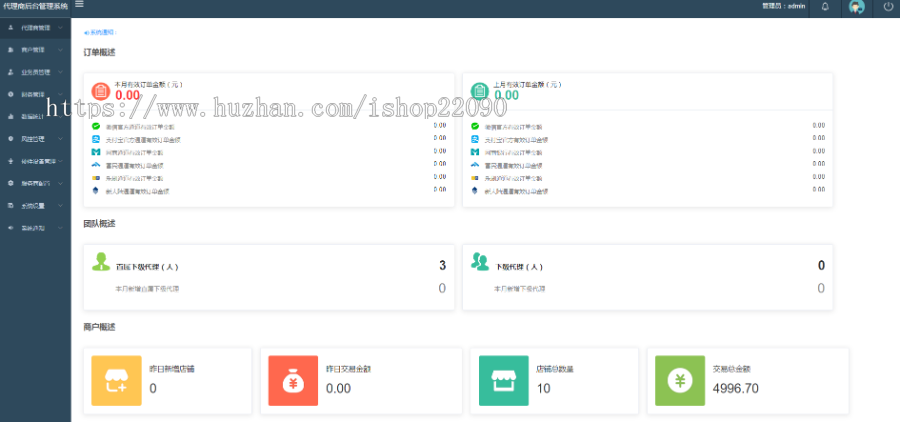The image size is (900, 422).
Task: Click the red 0.00 monthly amount
Action: click(127, 95)
